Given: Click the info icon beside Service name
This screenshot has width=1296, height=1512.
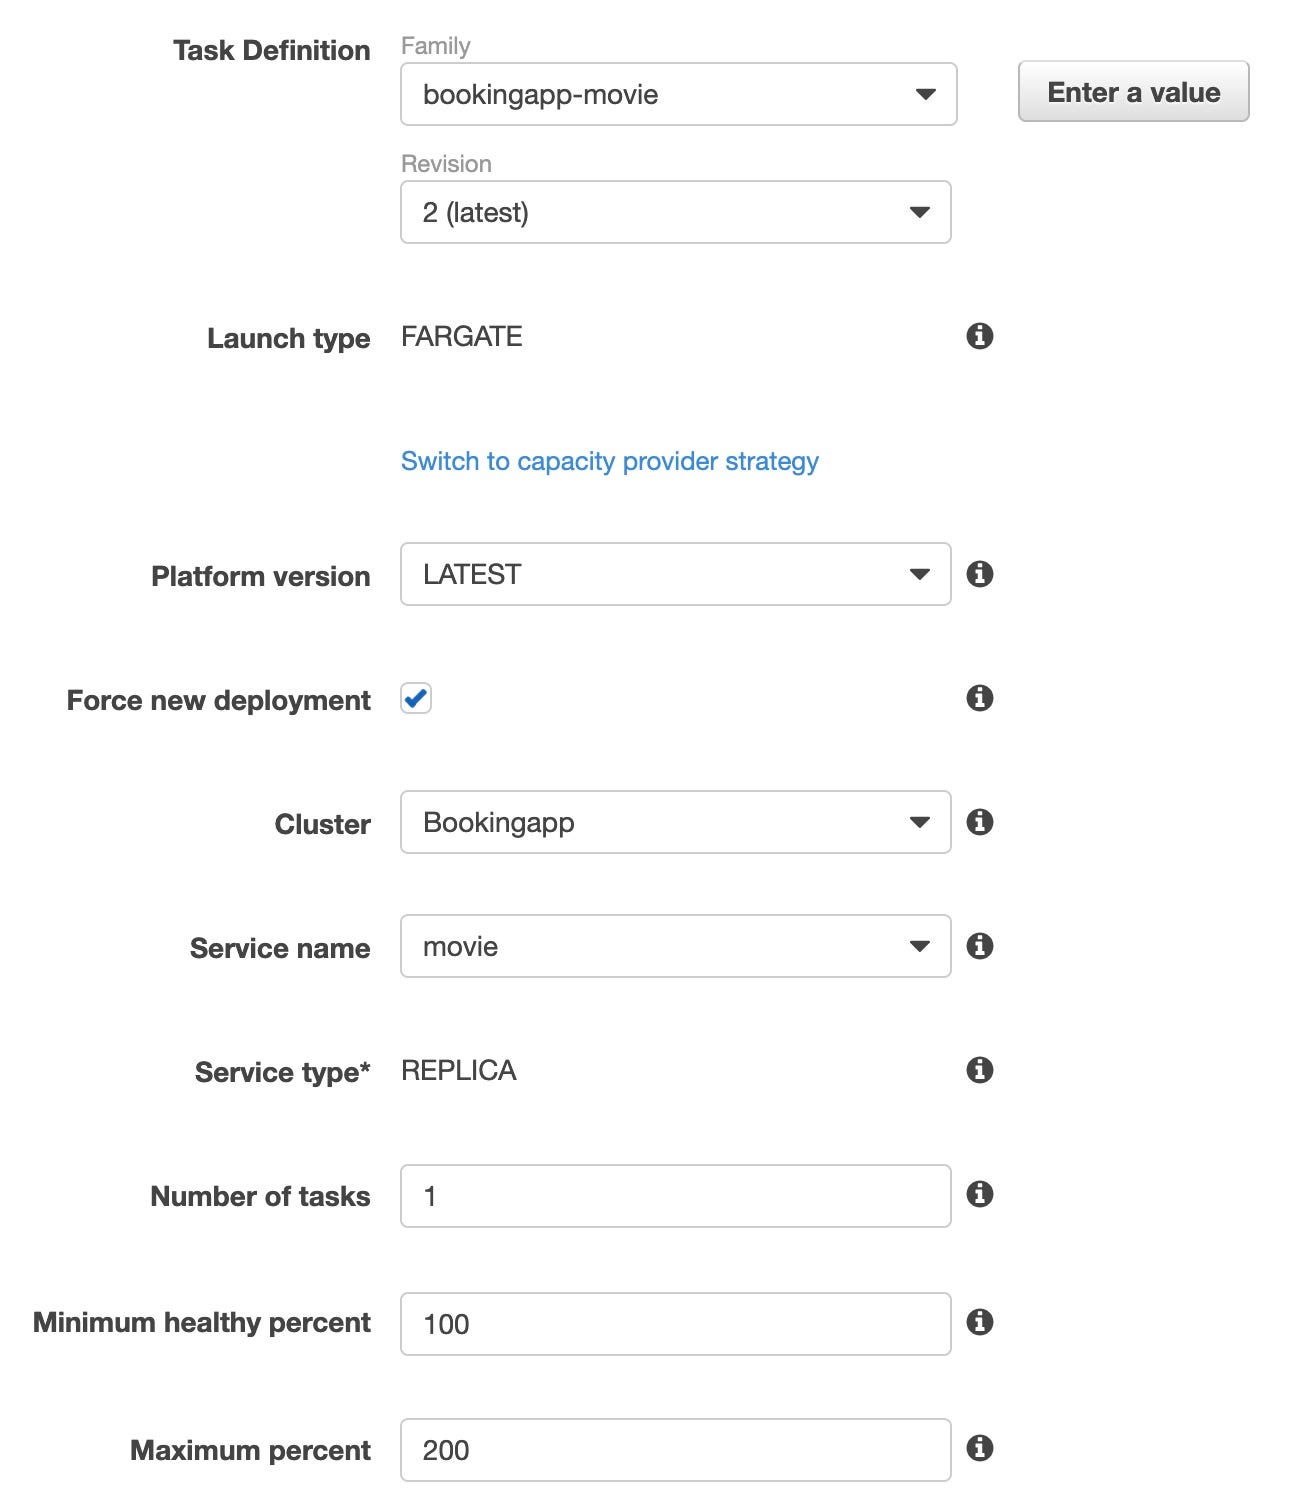Looking at the screenshot, I should (980, 946).
